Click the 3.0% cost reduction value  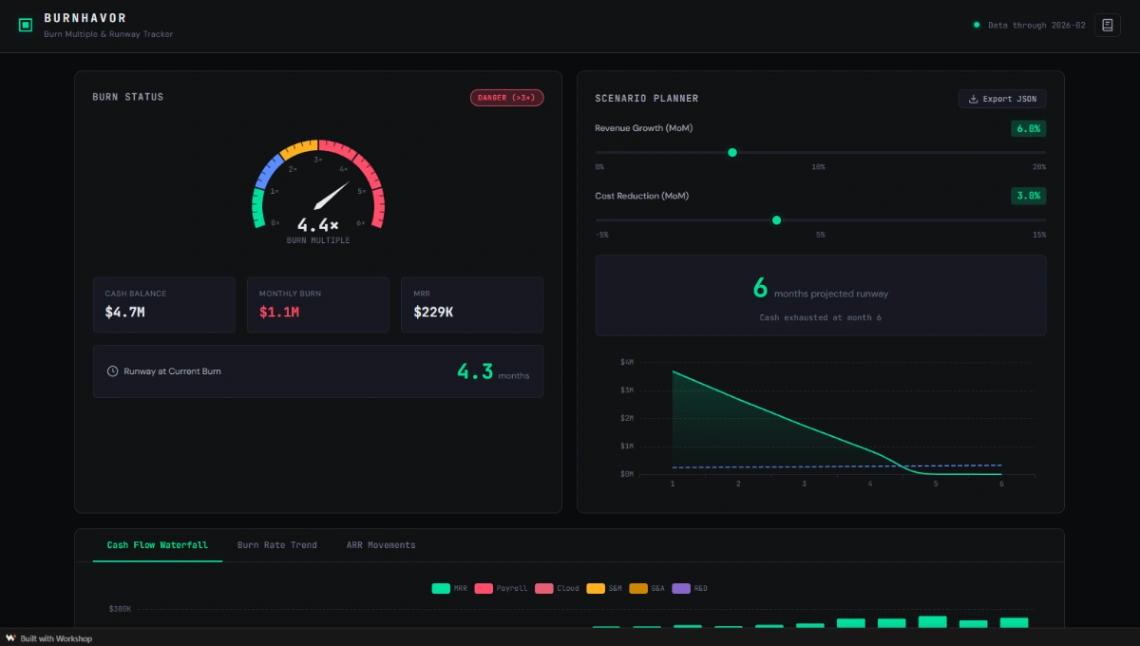coord(1028,196)
